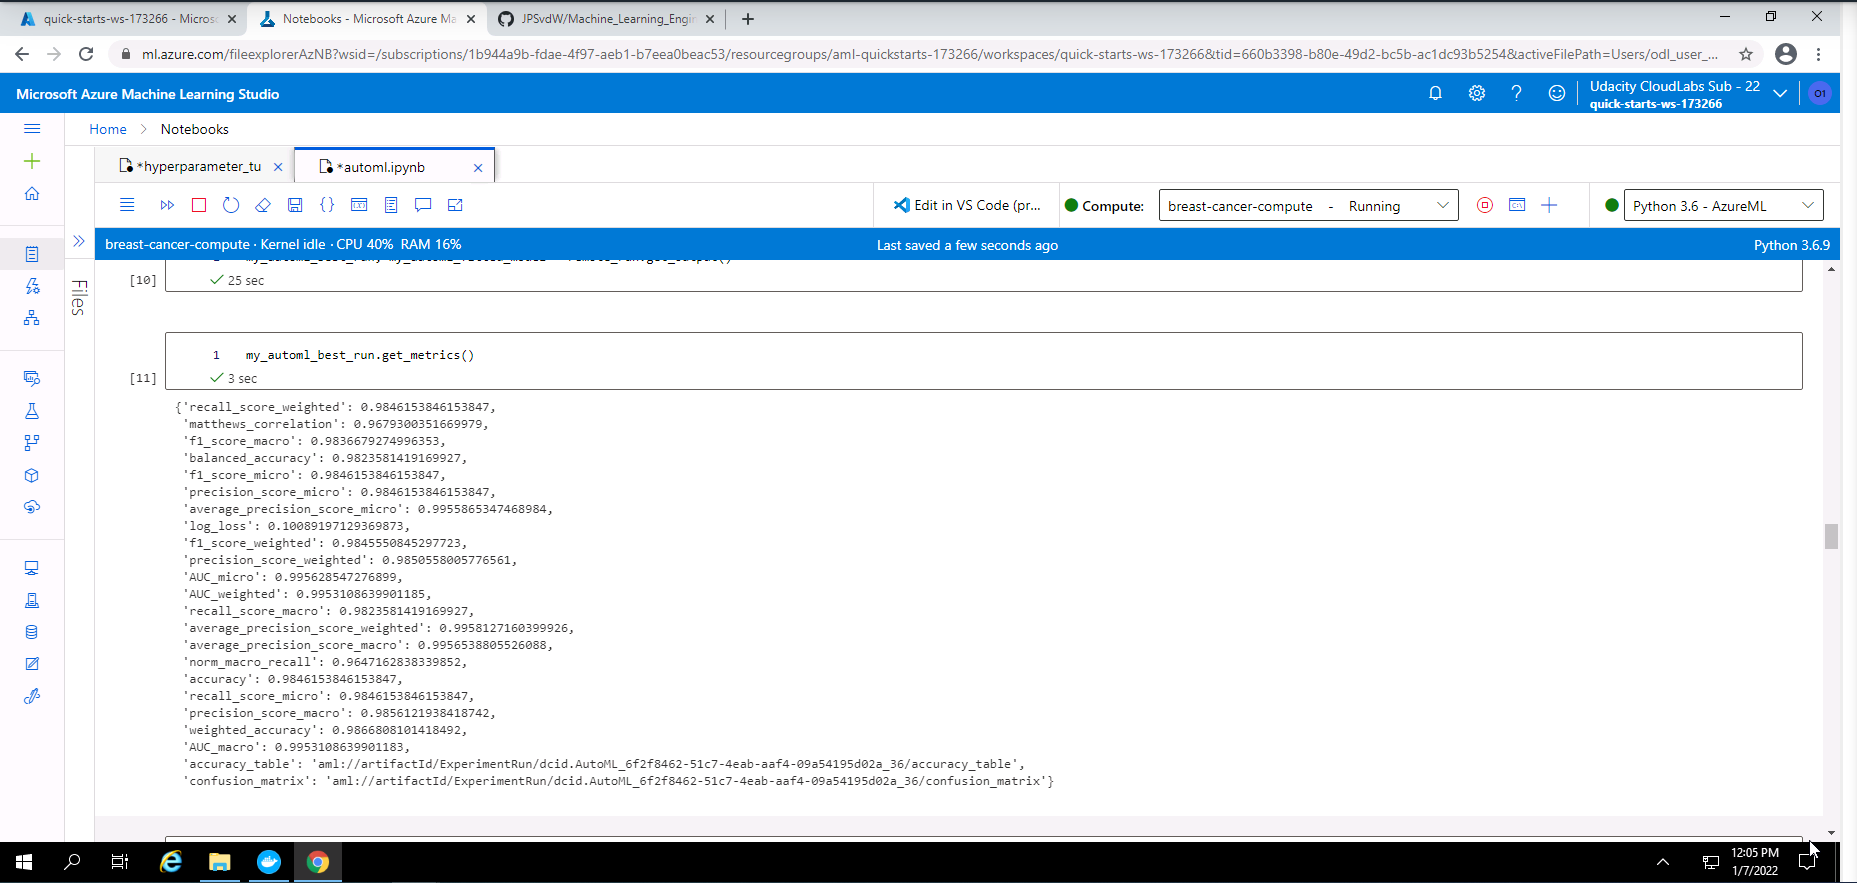Expand the left navigation hamburger menu

coord(32,128)
